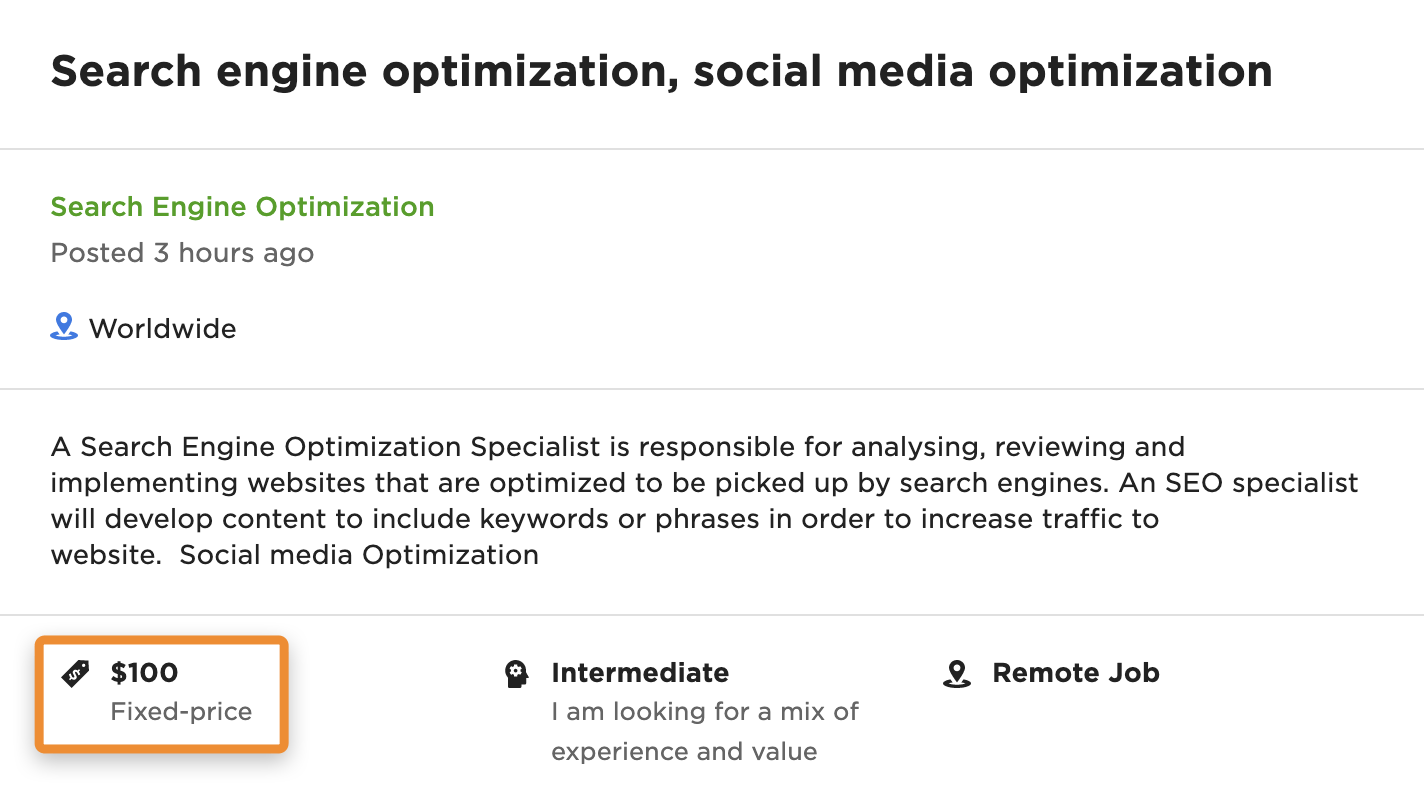
Task: Click "A Search Engine Optimization Specialist" in description
Action: pyautogui.click(x=325, y=446)
